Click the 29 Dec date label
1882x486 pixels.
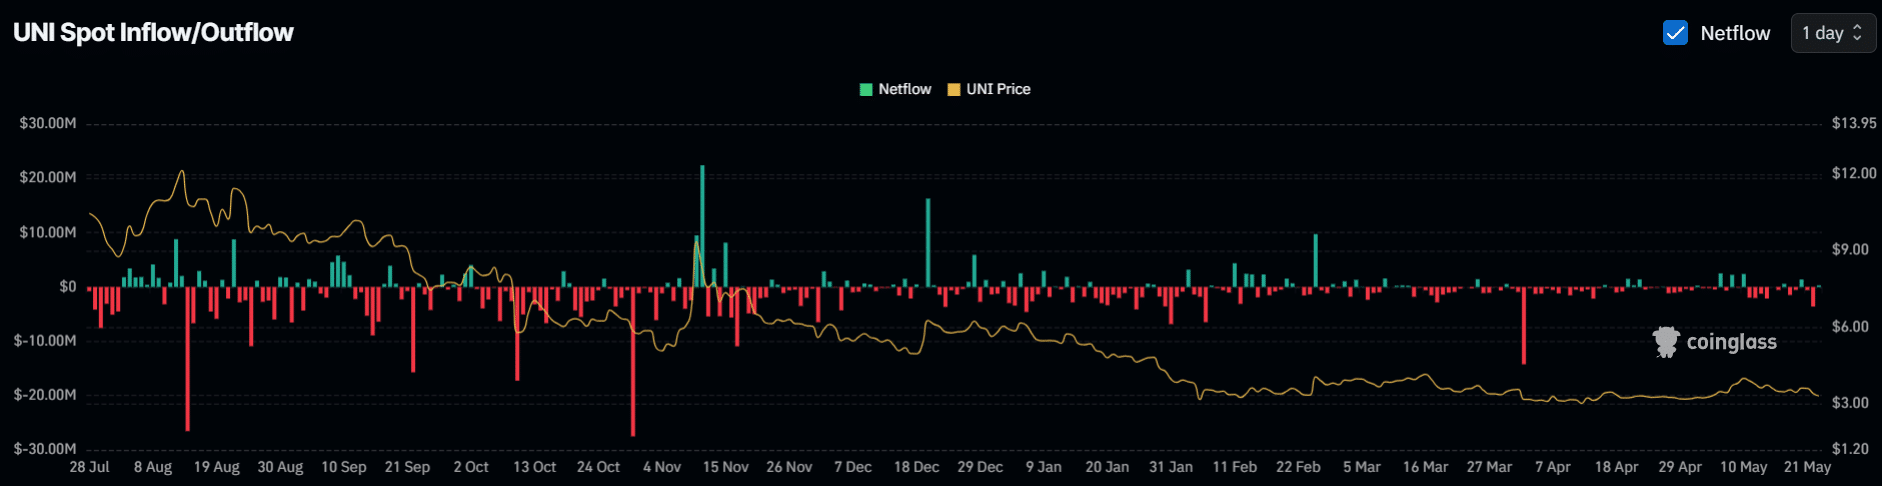980,467
